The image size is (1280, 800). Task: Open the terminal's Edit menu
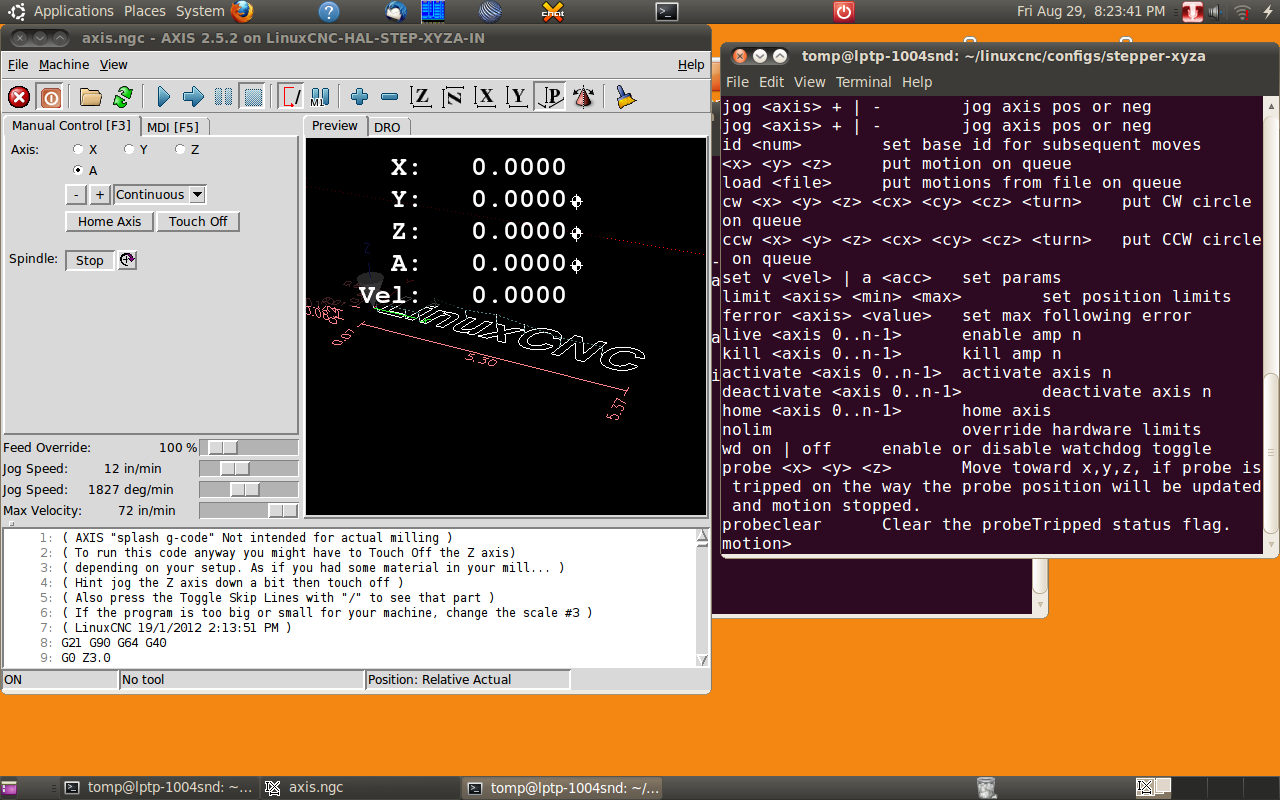(771, 82)
